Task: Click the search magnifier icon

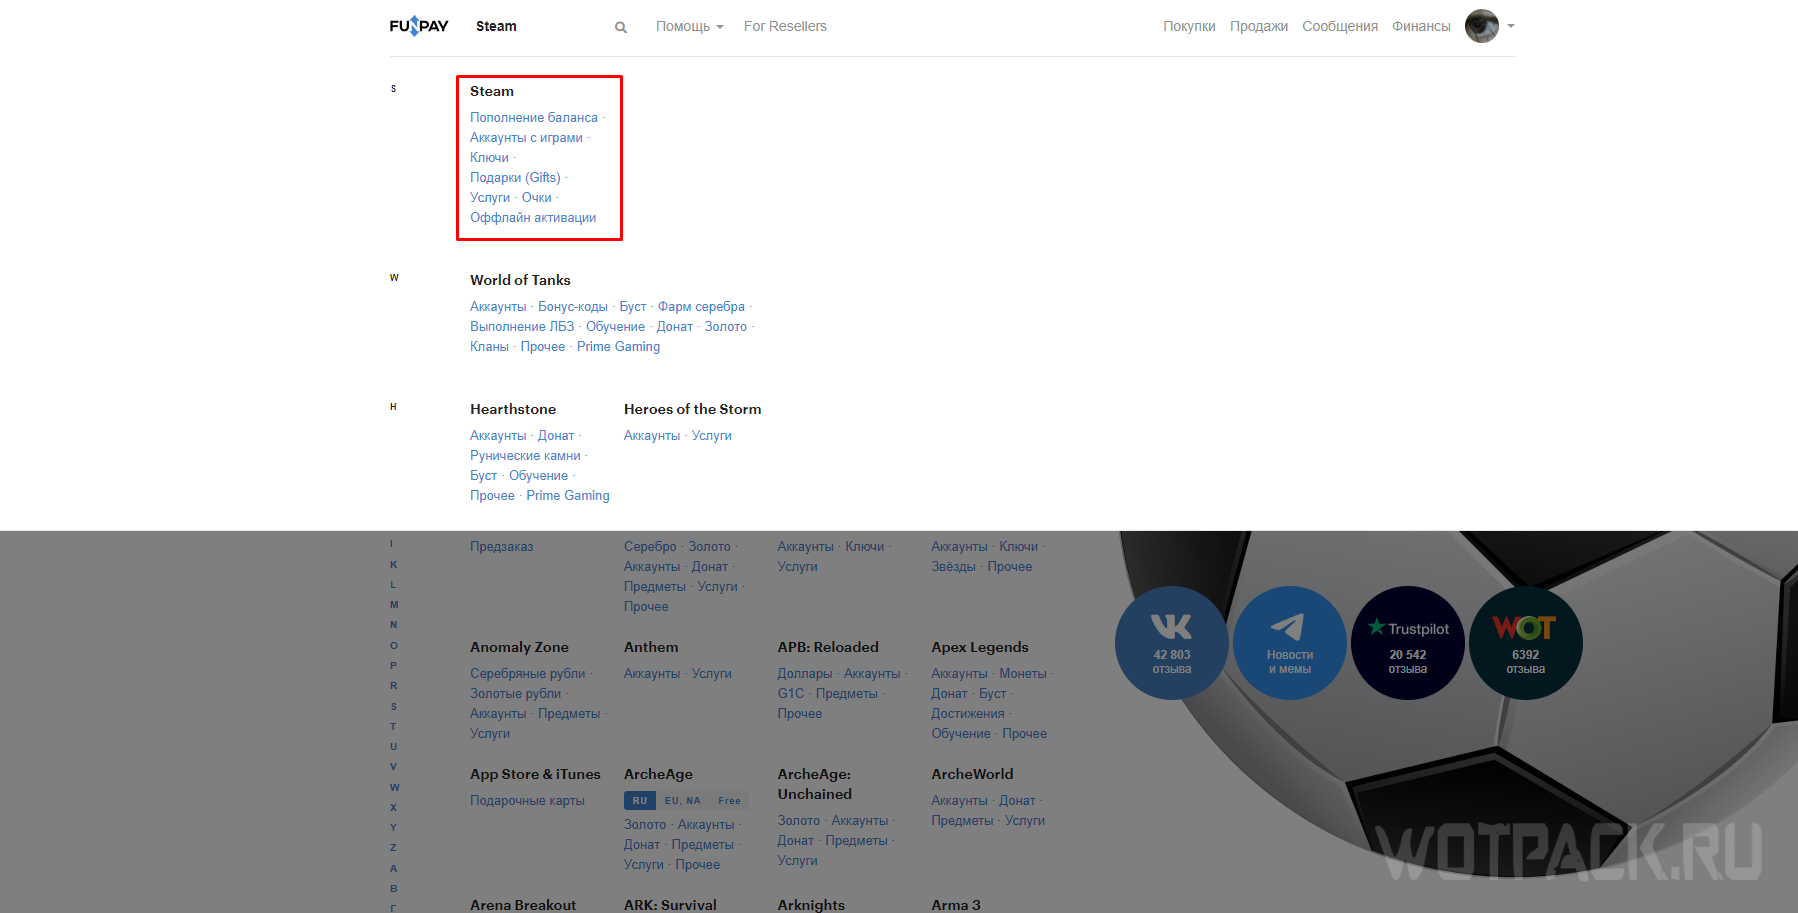Action: (621, 27)
